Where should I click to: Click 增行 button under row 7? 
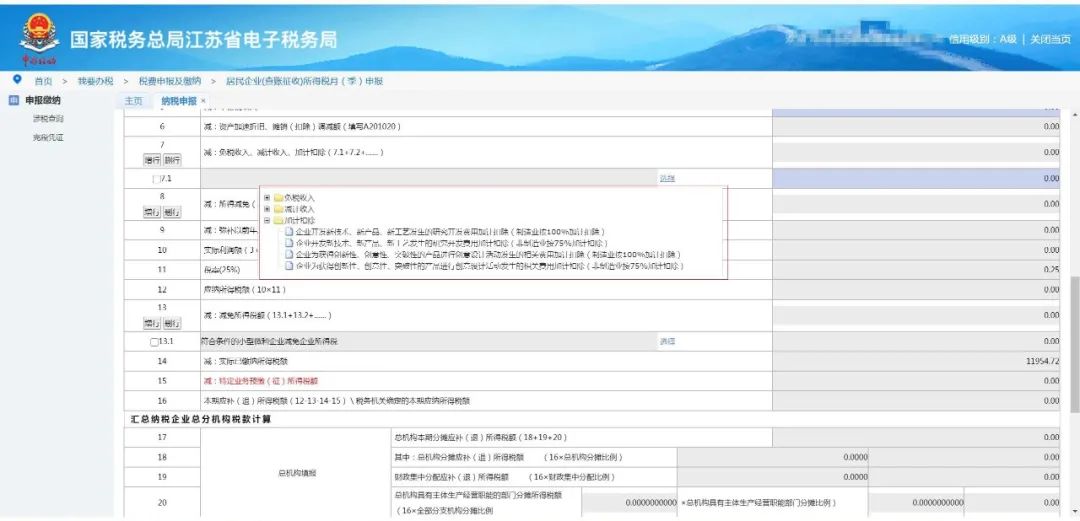click(x=152, y=160)
